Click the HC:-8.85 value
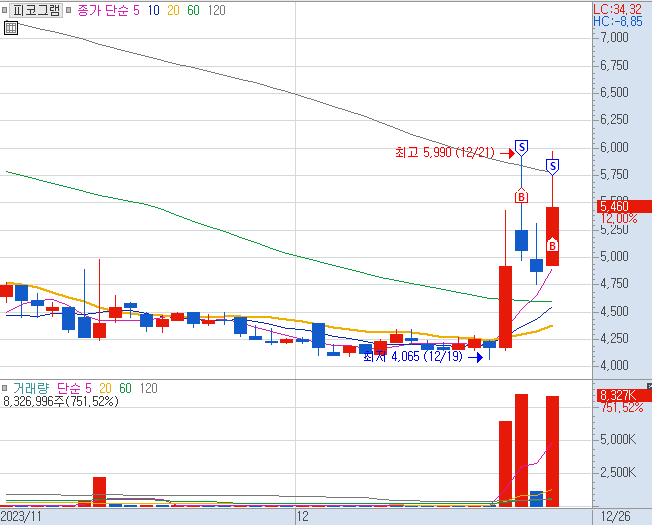This screenshot has height=525, width=652. click(x=618, y=22)
